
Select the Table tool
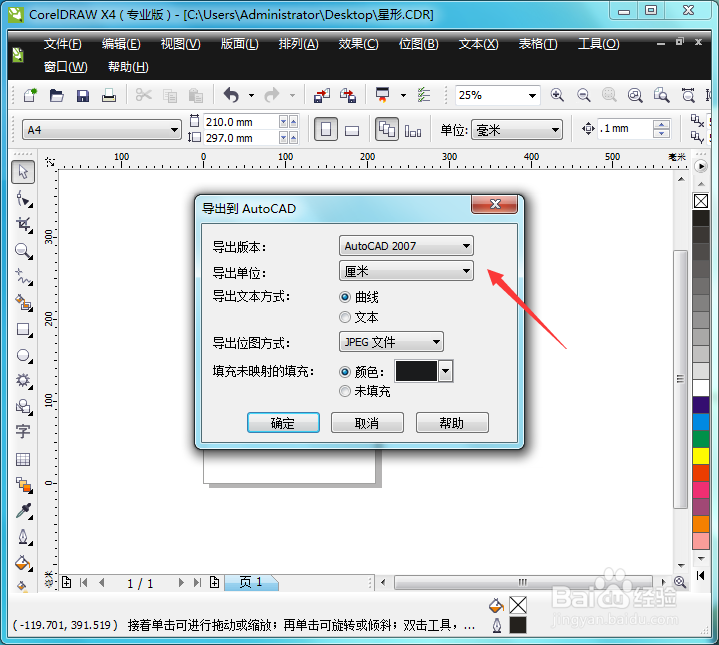(x=23, y=459)
